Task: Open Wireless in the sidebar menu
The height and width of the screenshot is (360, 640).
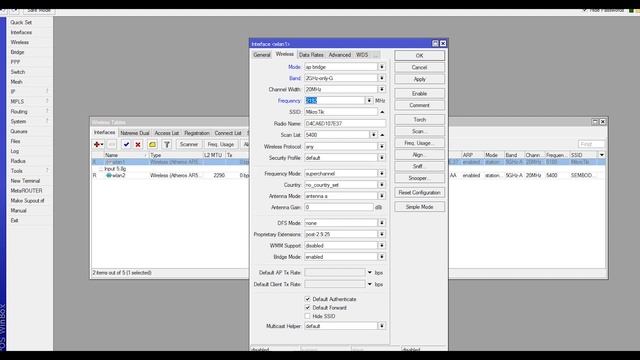Action: (x=20, y=42)
